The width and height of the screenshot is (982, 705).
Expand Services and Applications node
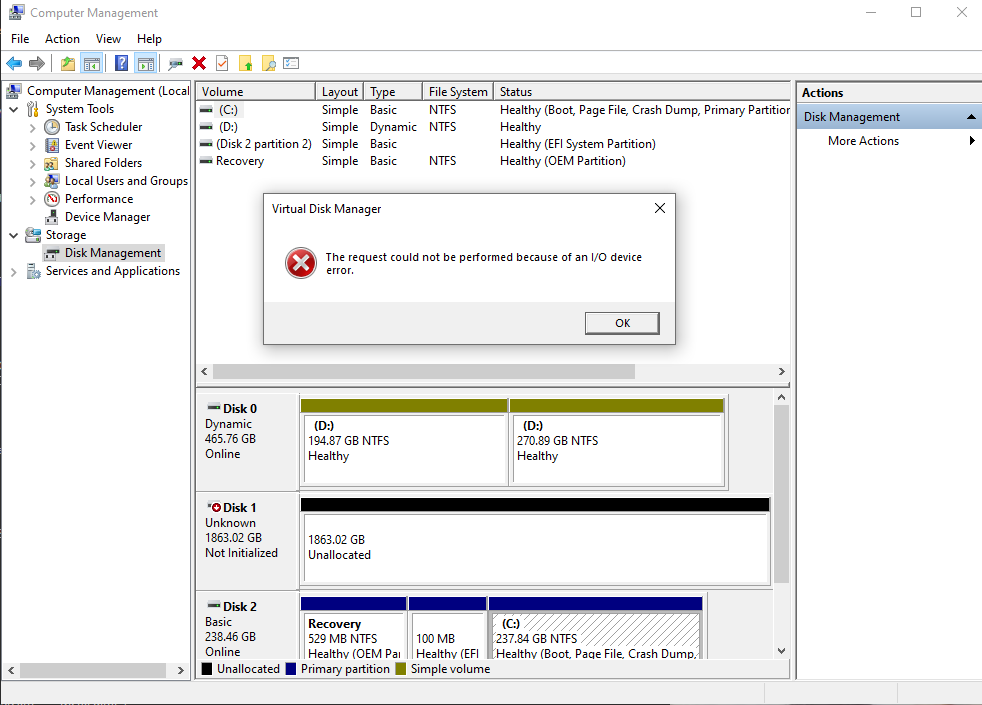click(x=14, y=272)
